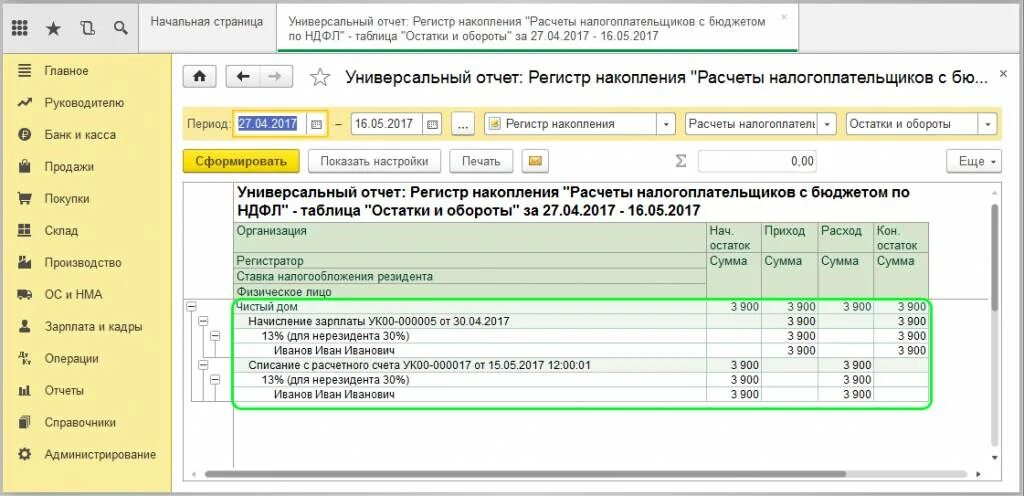Select Списание с расчетного счета УК00-000017 row
This screenshot has height=496, width=1024.
470,365
